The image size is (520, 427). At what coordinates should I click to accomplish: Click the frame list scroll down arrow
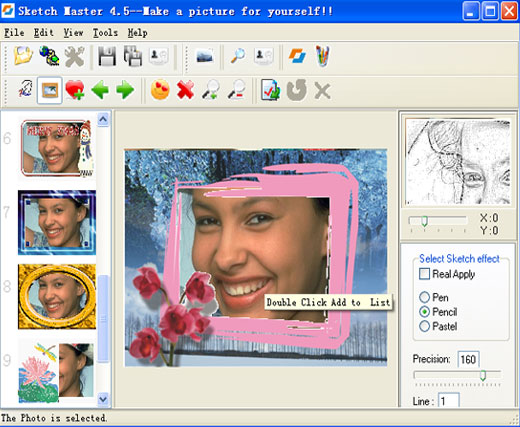point(103,399)
